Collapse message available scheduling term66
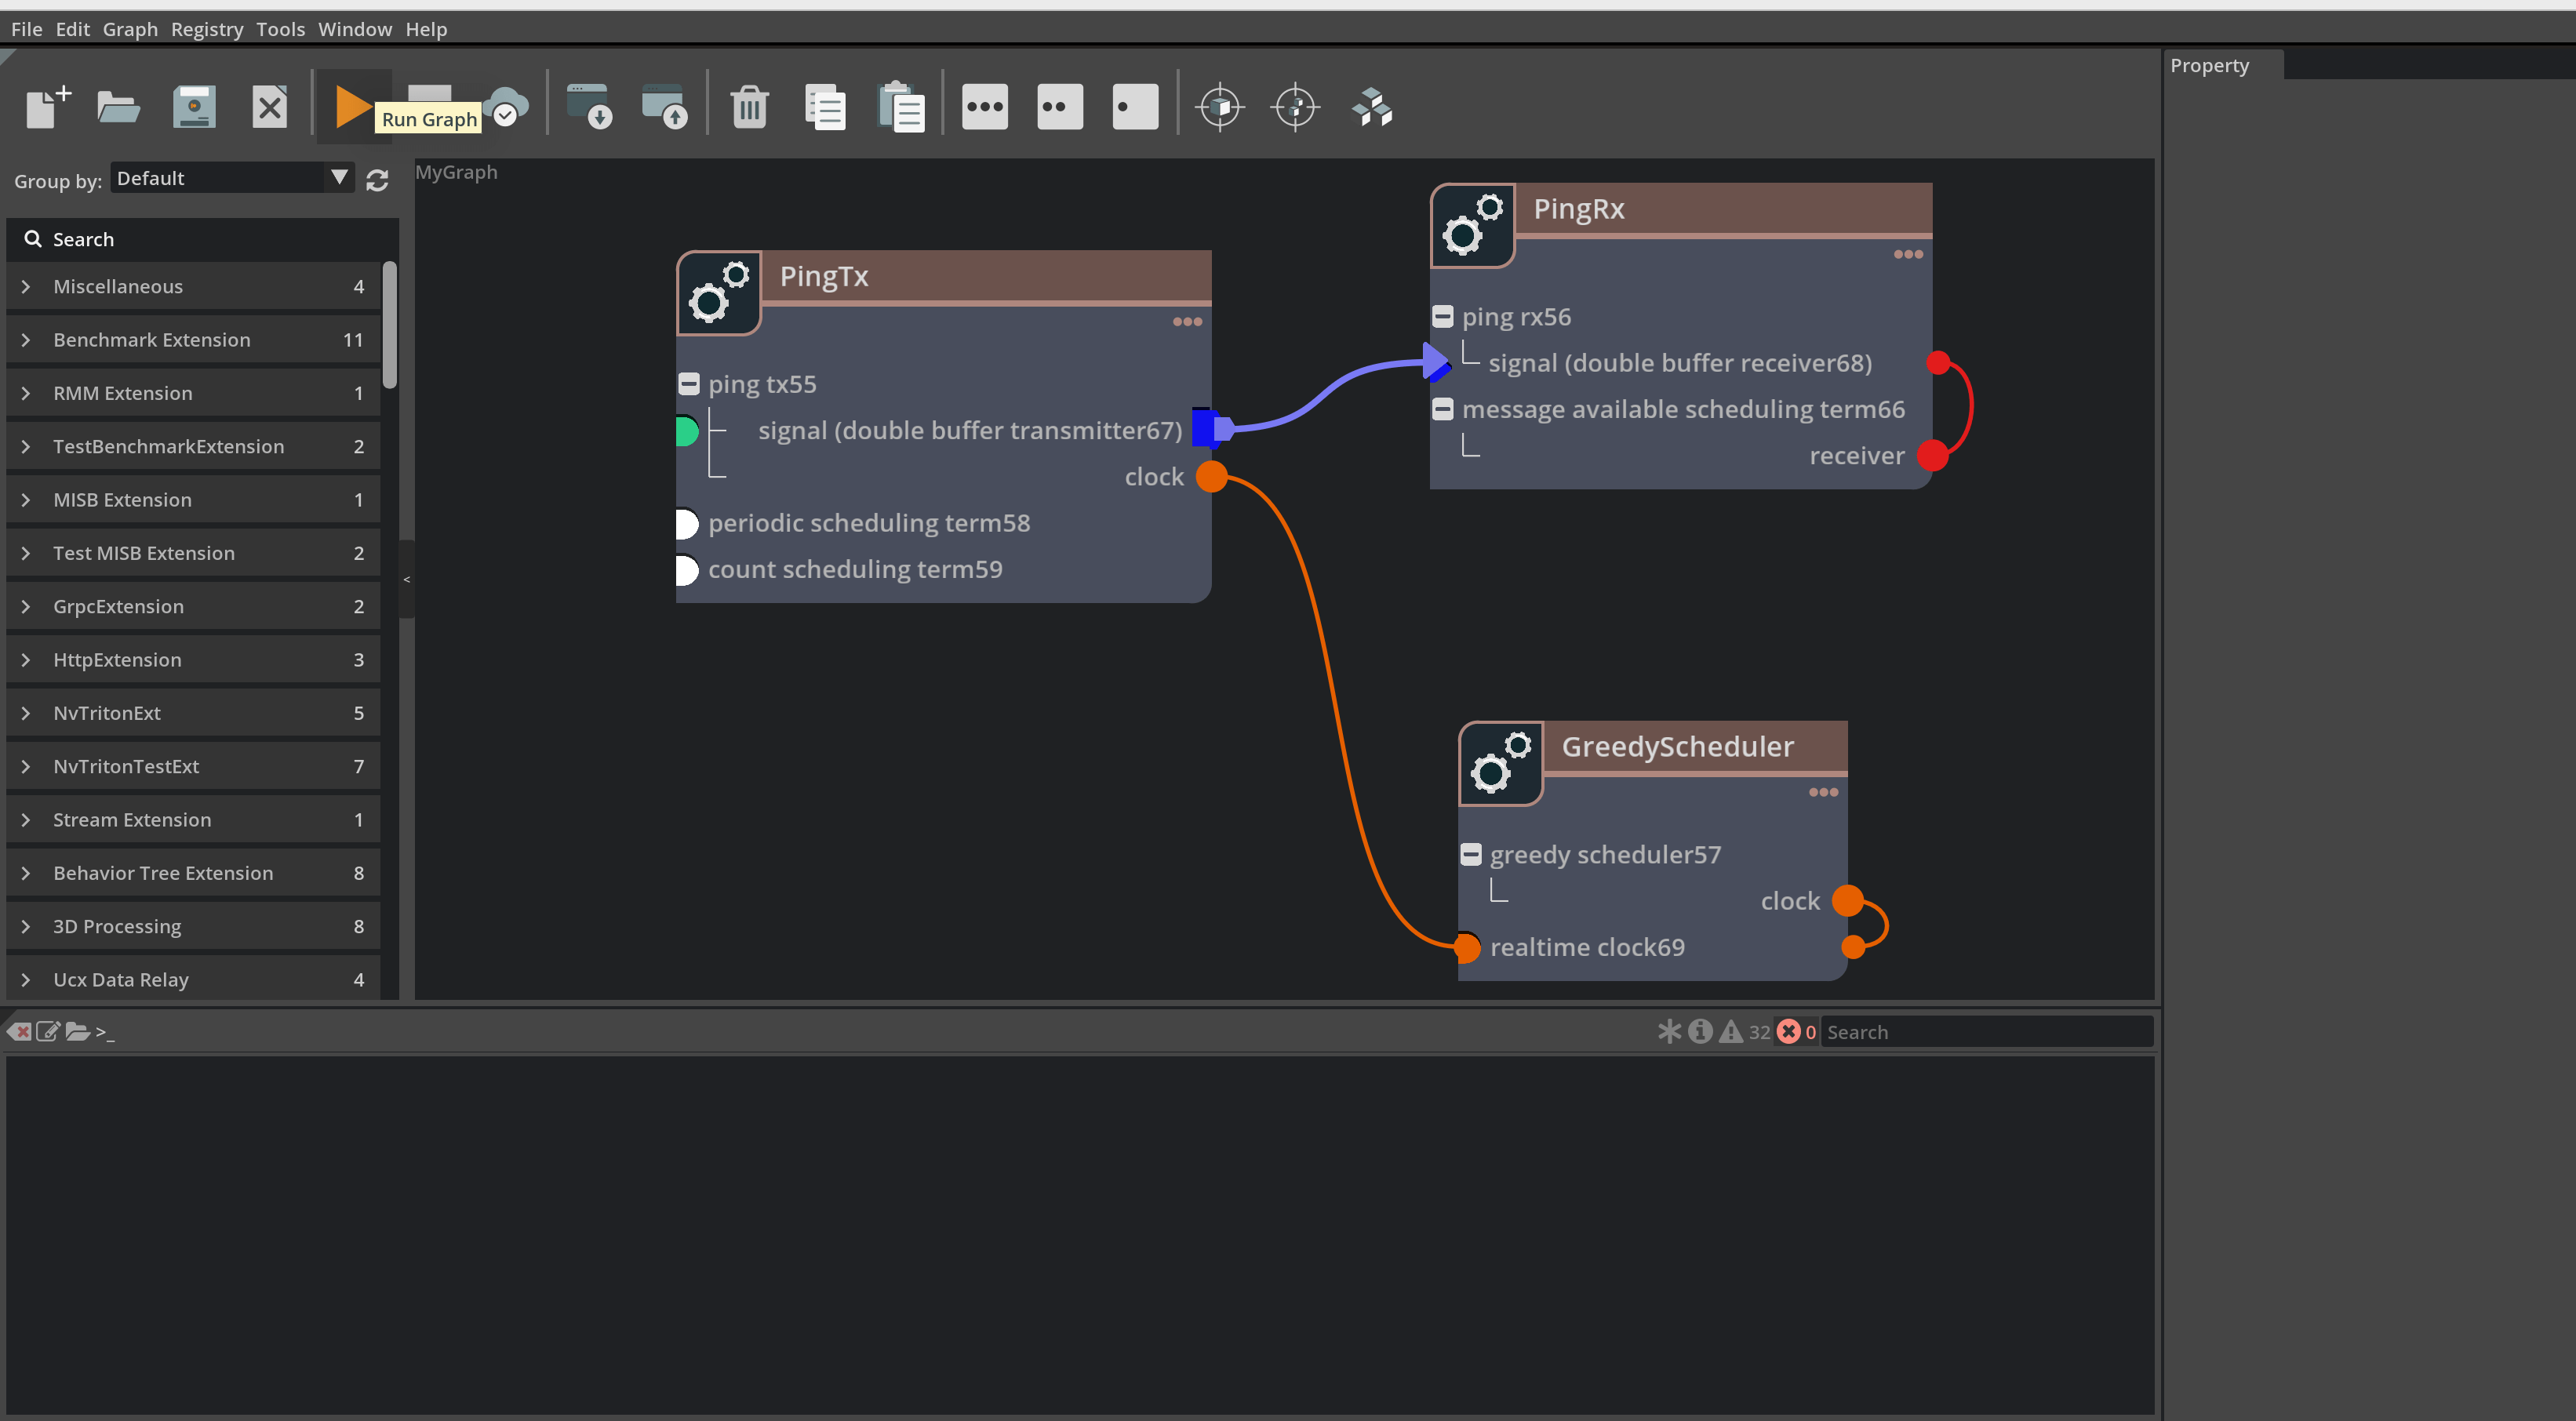The height and width of the screenshot is (1421, 2576). [x=1442, y=409]
